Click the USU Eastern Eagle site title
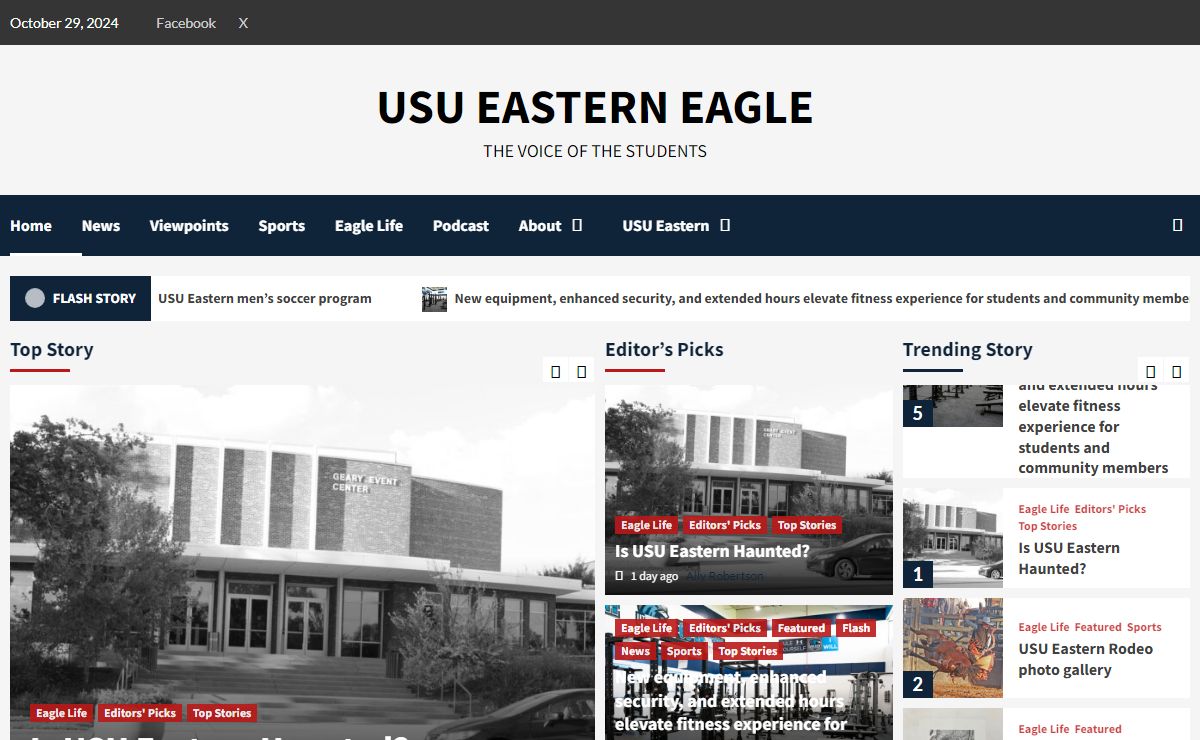Image resolution: width=1200 pixels, height=740 pixels. (x=595, y=107)
